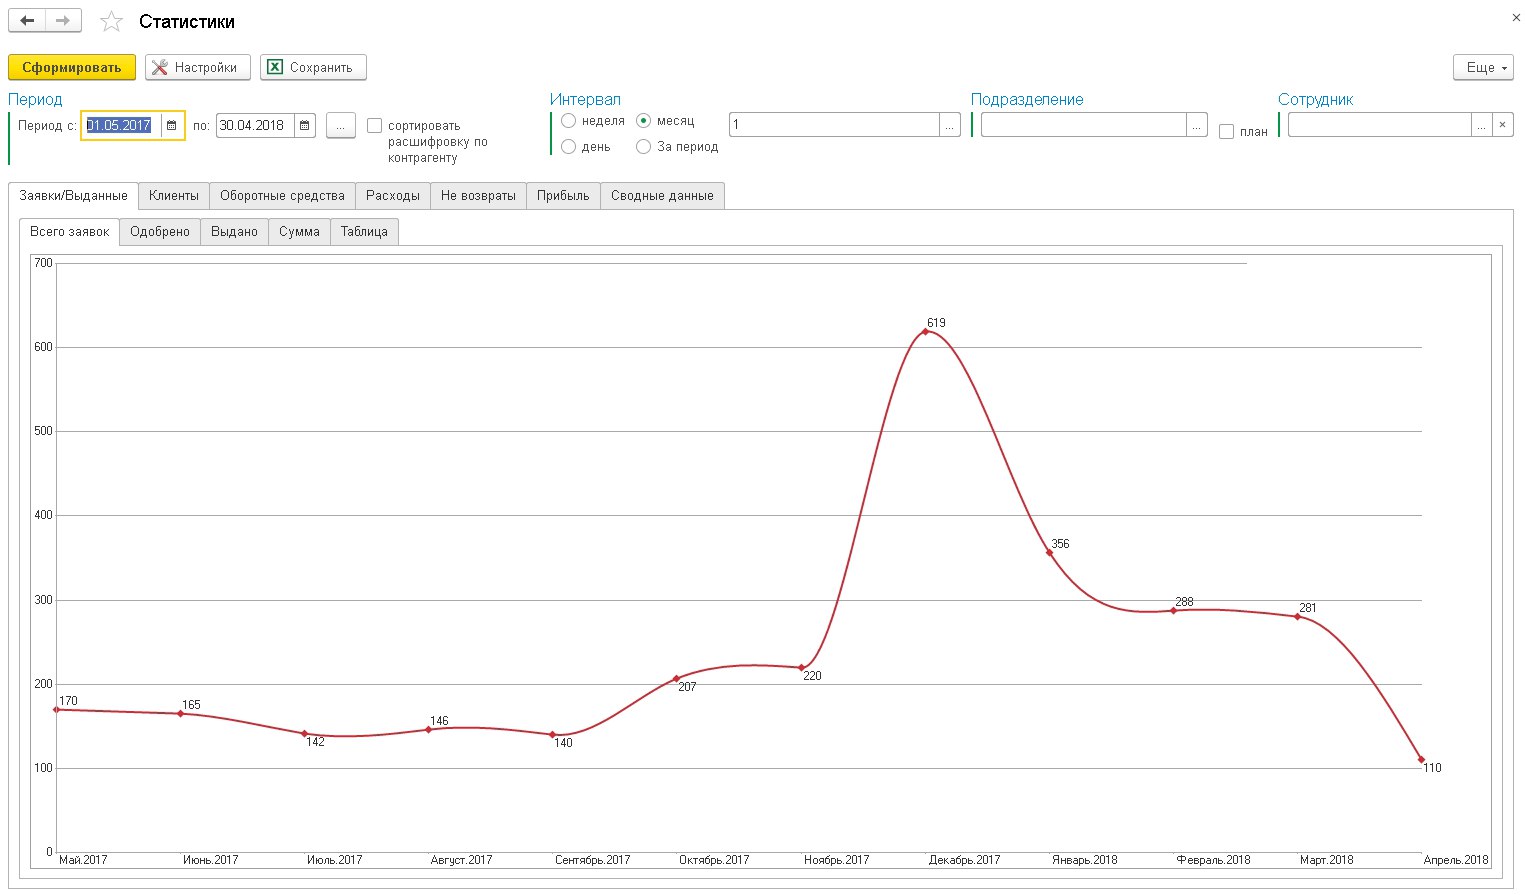
Task: Select the неделя interval radio button
Action: coord(569,121)
